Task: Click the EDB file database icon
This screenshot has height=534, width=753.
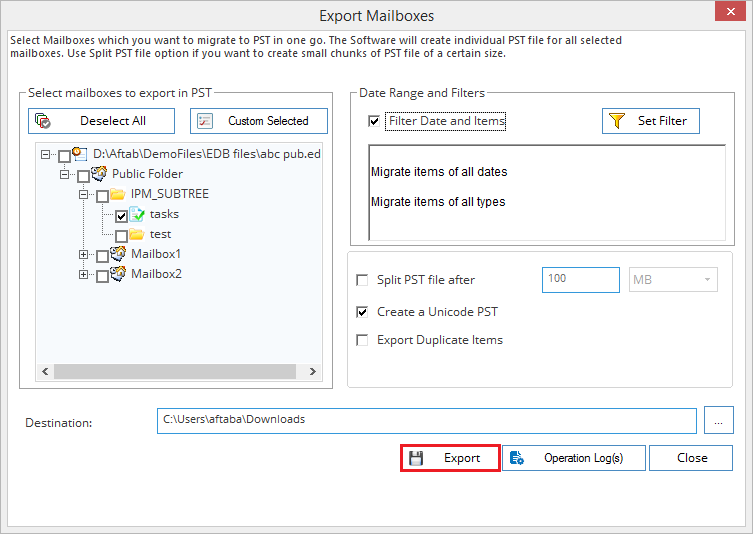Action: coord(80,154)
